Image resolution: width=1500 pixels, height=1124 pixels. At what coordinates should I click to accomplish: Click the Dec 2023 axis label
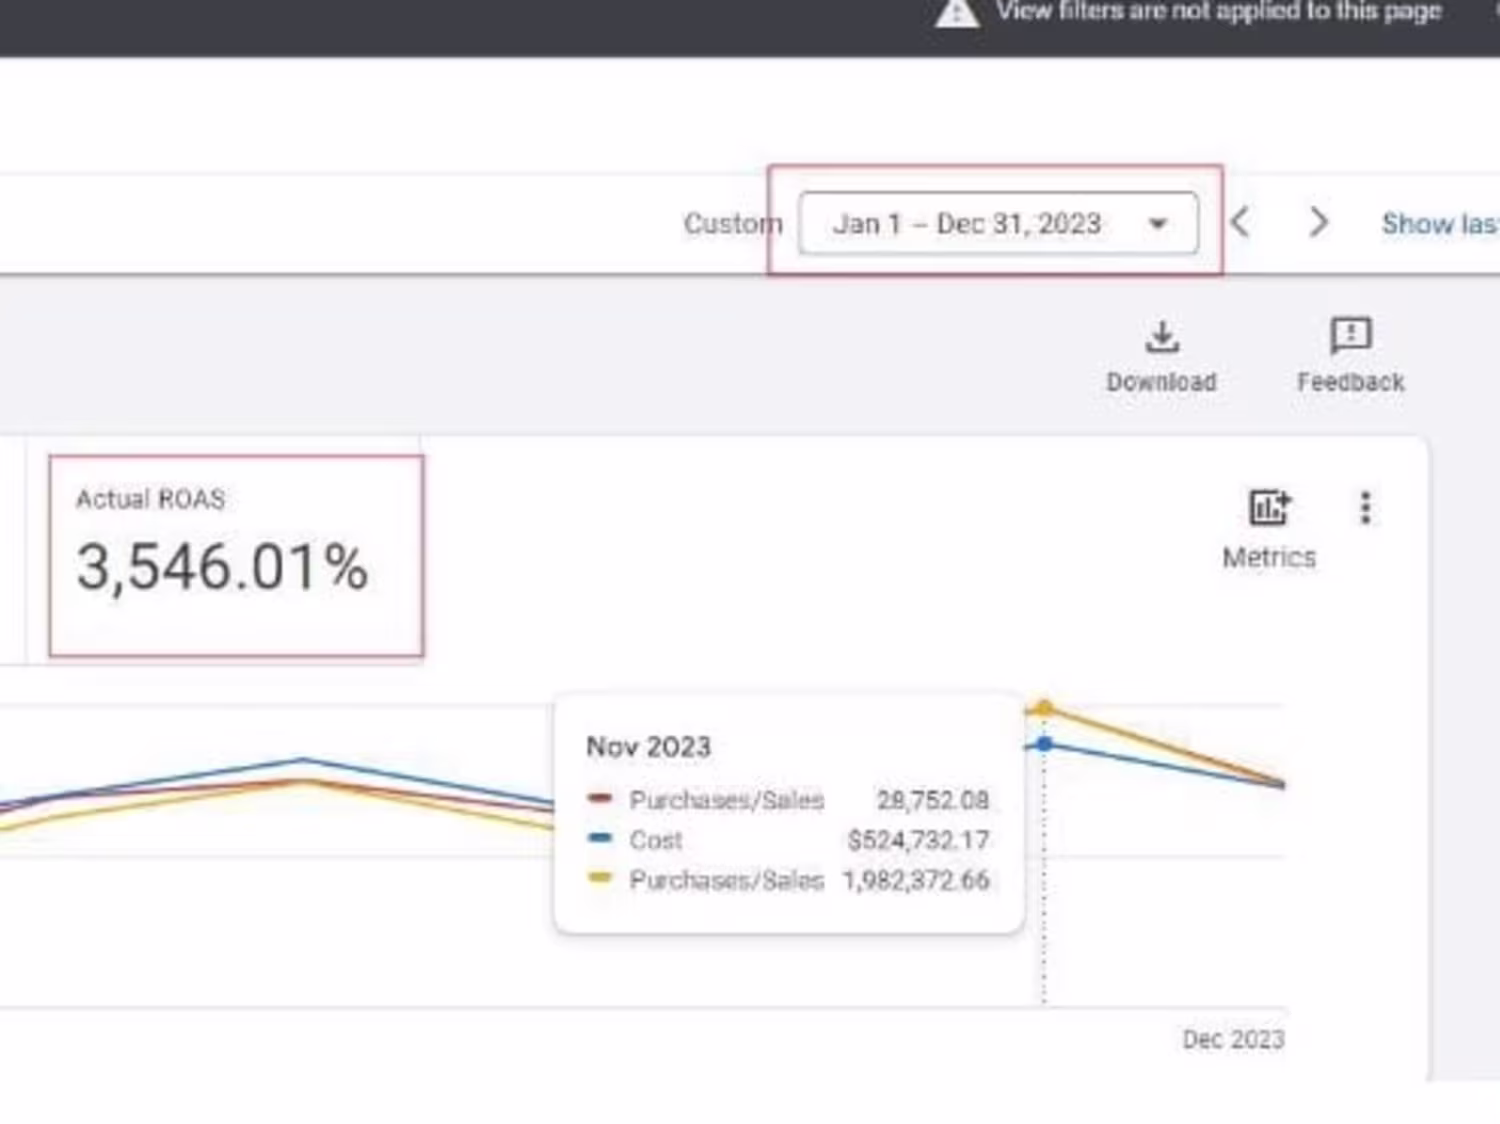[1233, 1040]
